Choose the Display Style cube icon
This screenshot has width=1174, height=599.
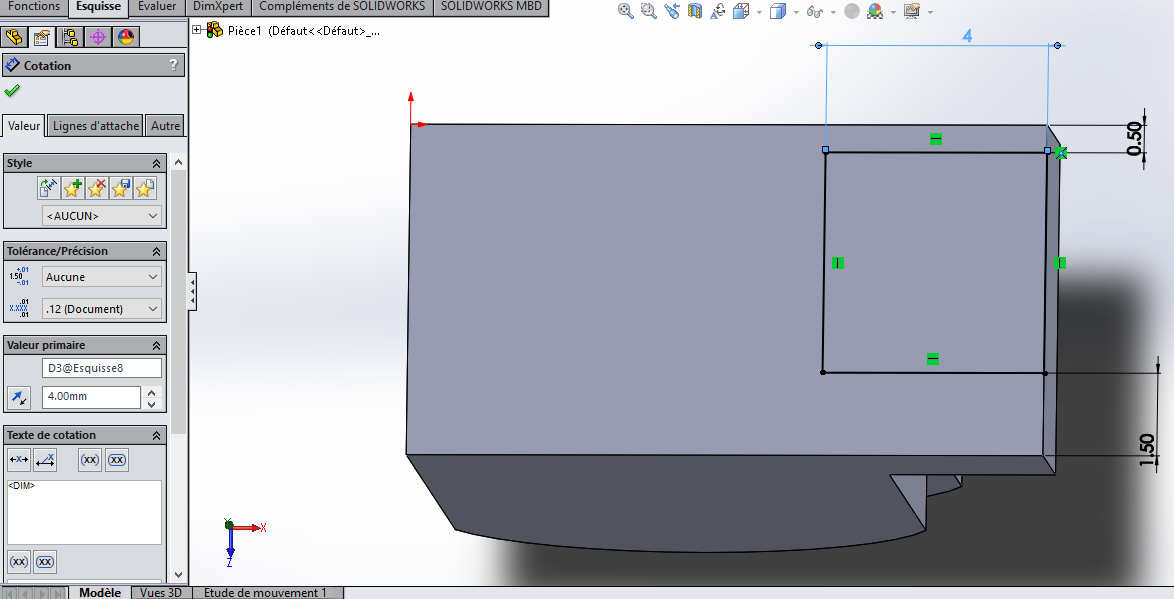point(778,11)
